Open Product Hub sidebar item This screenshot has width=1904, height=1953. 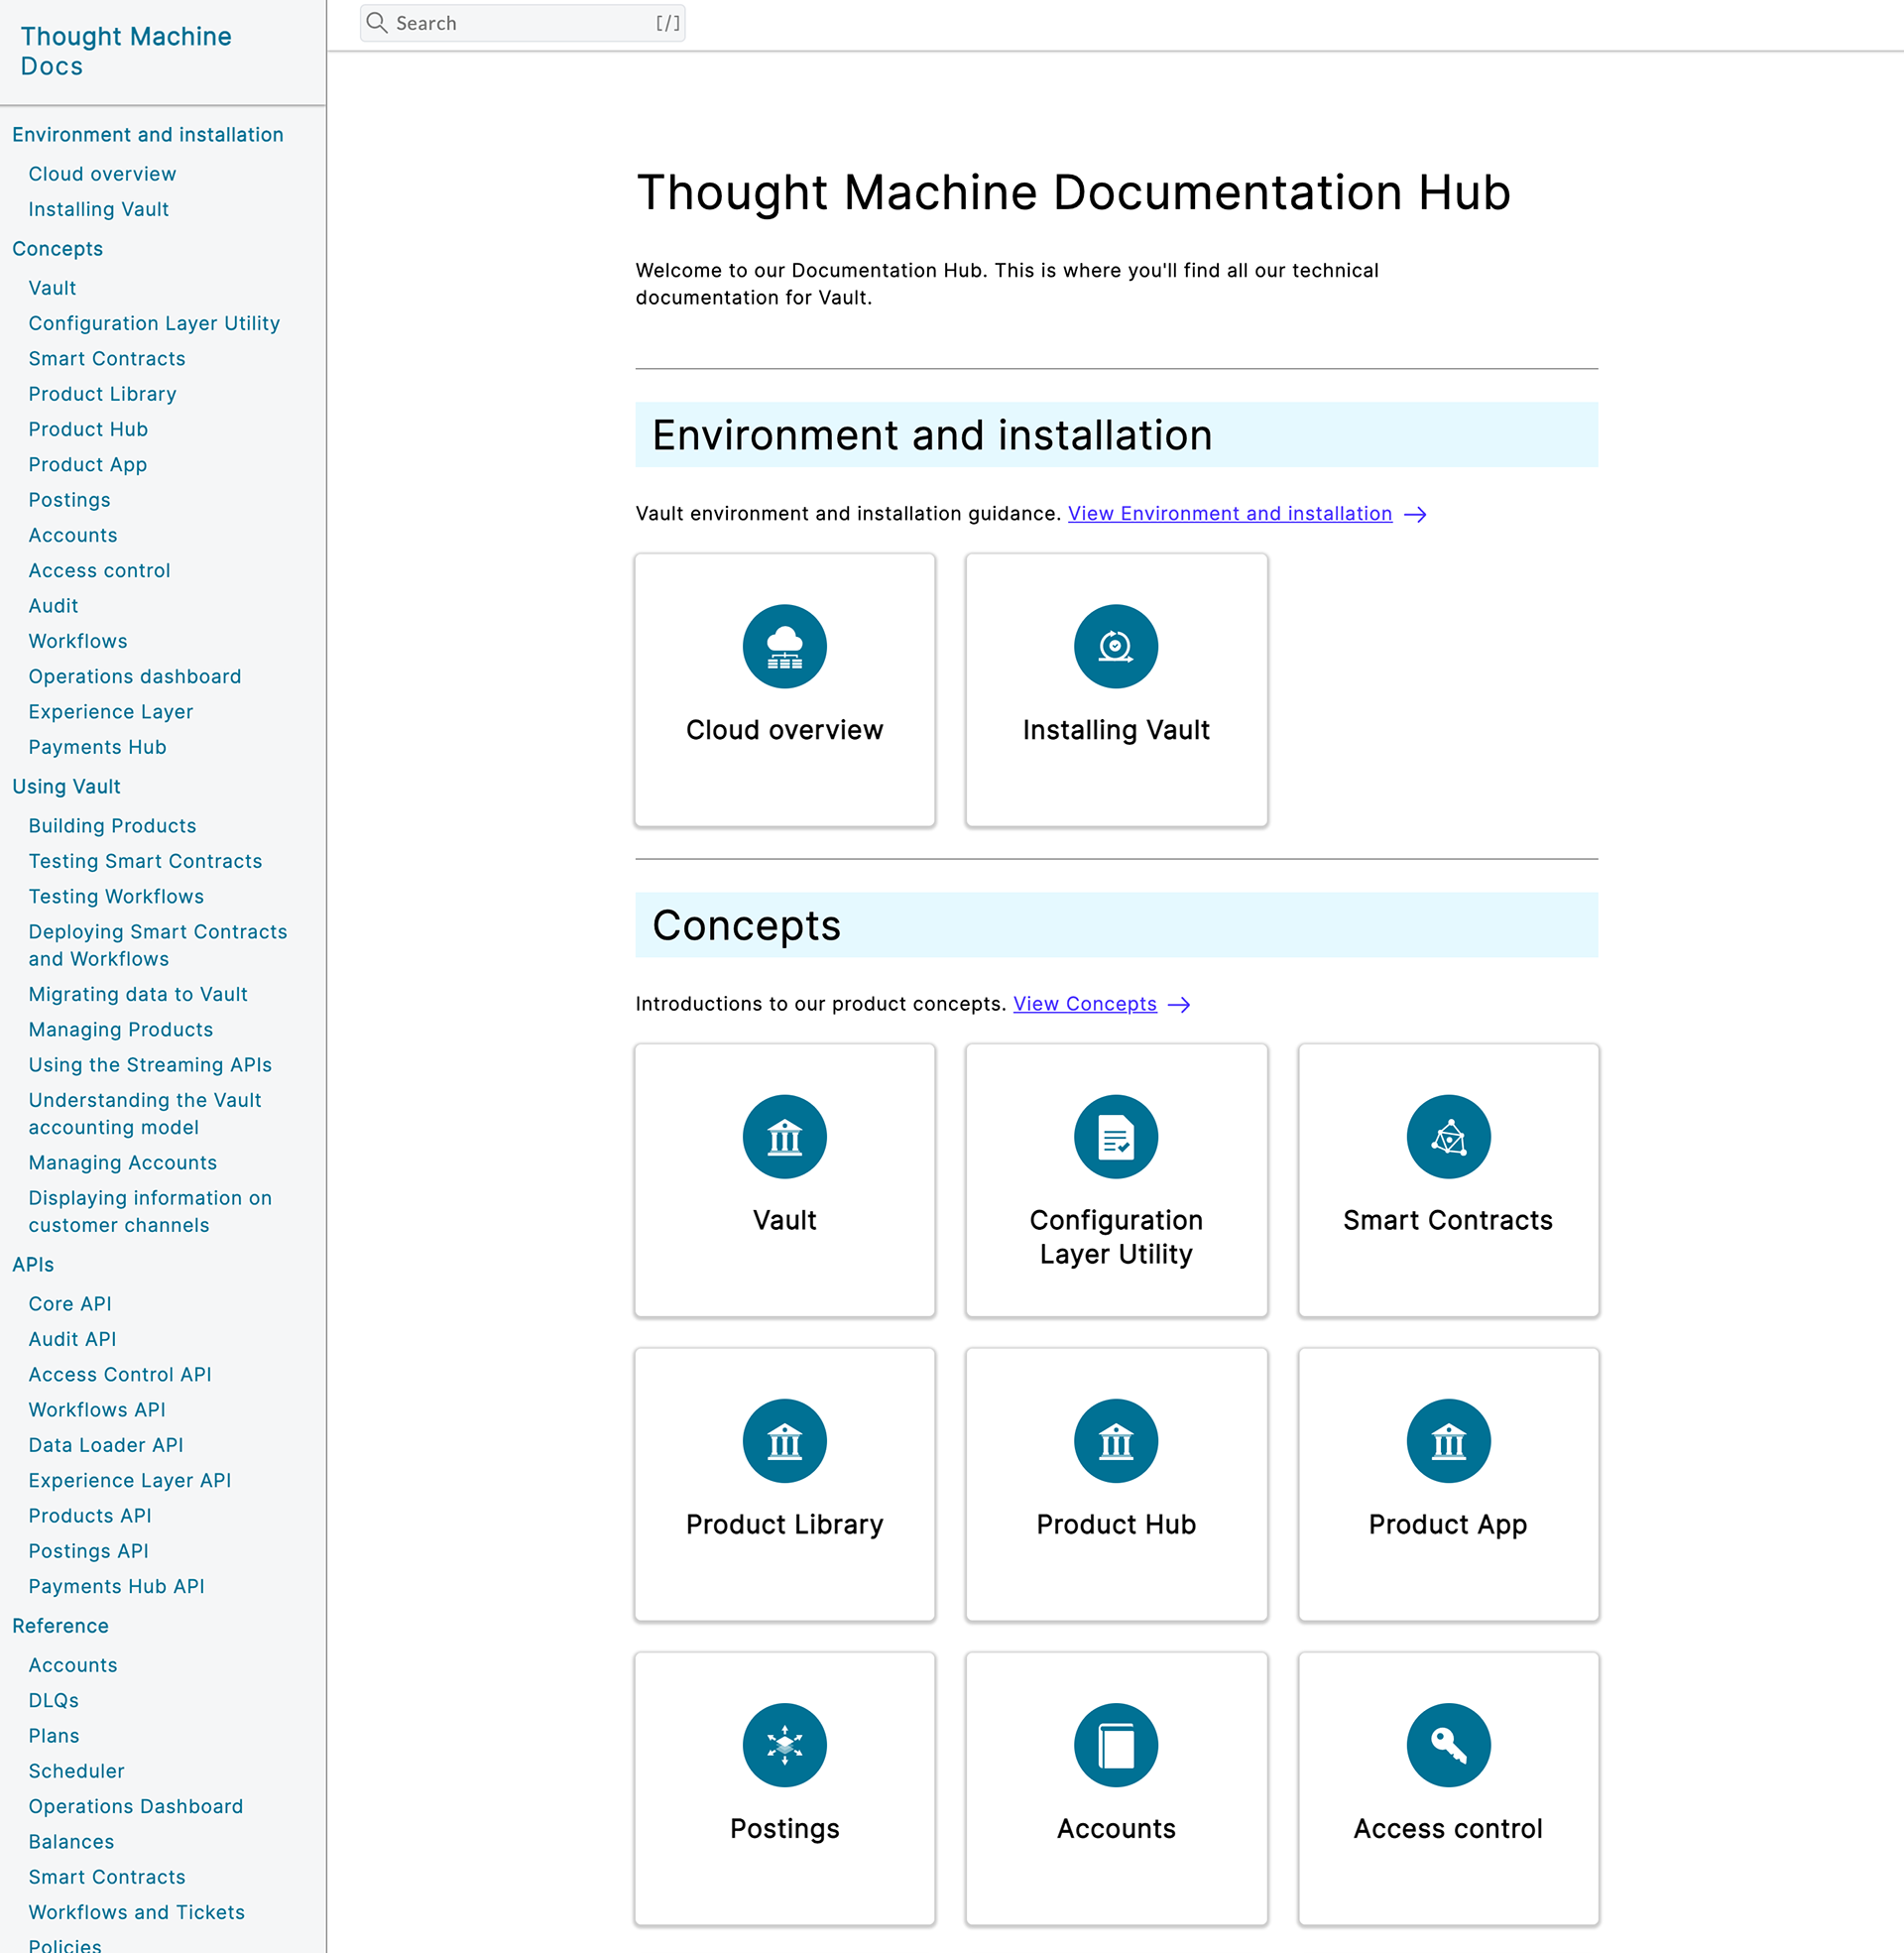tap(88, 429)
